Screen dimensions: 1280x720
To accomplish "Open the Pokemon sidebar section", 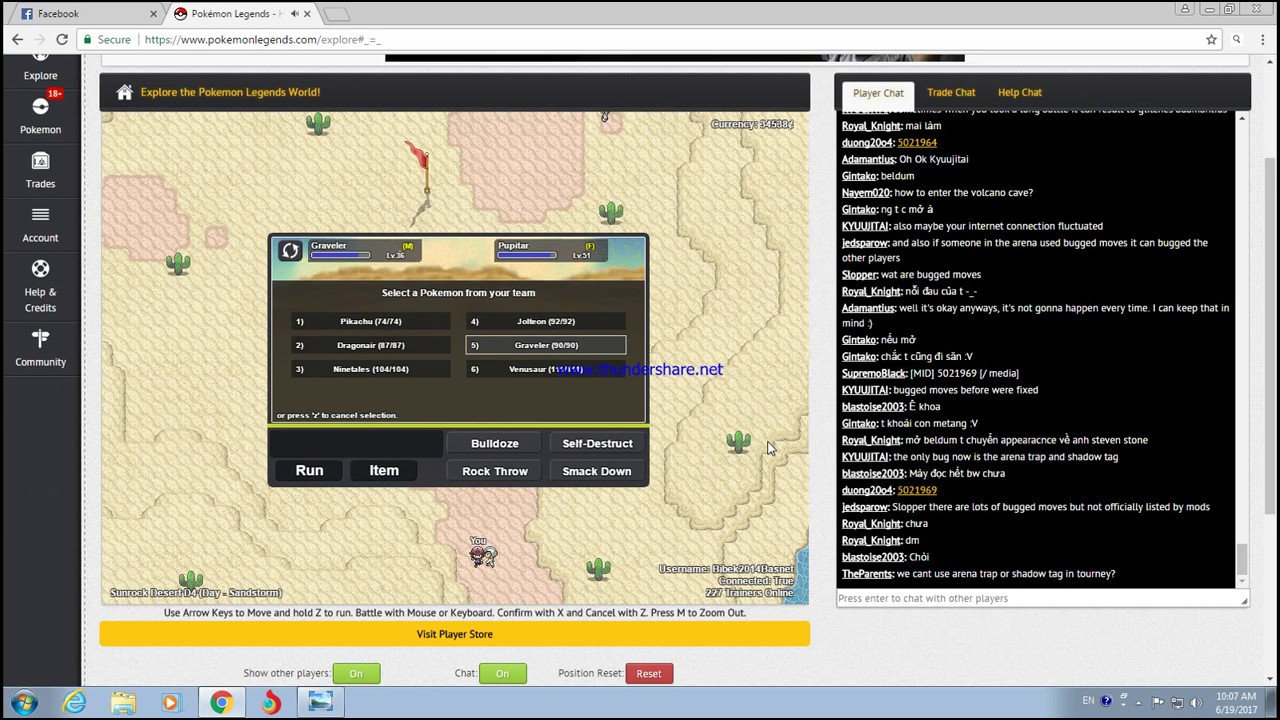I will 40,115.
